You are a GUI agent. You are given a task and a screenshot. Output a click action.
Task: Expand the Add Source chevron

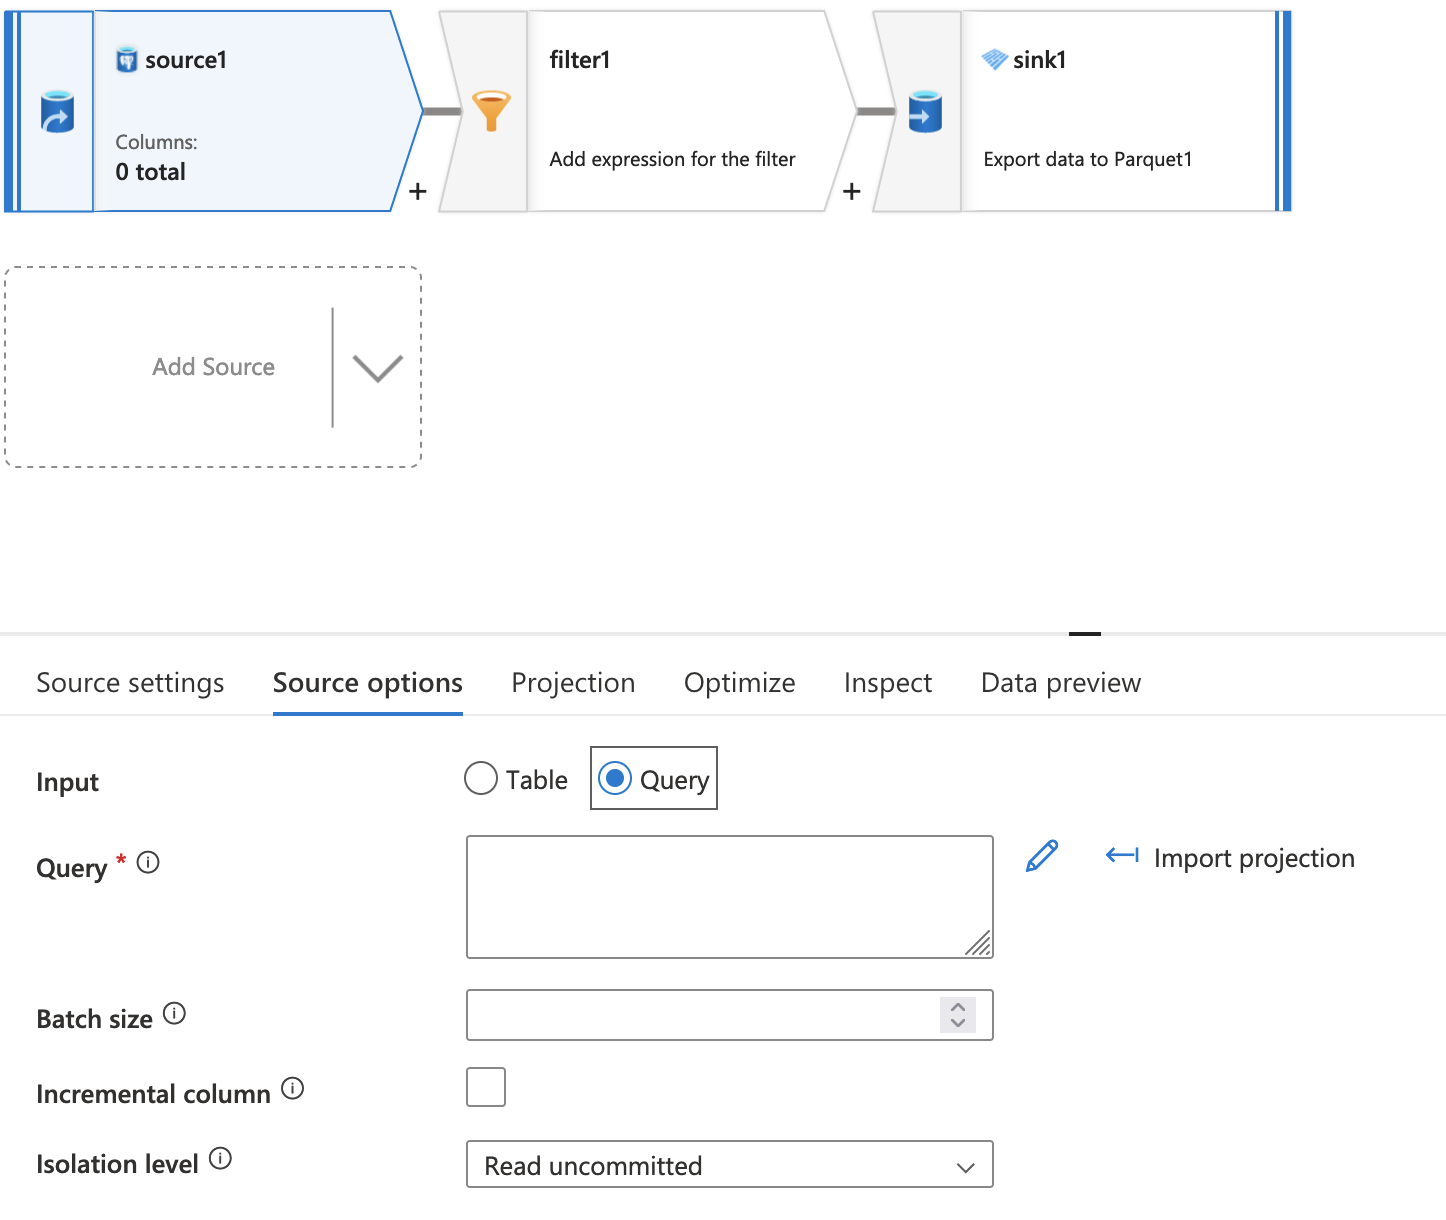click(378, 367)
